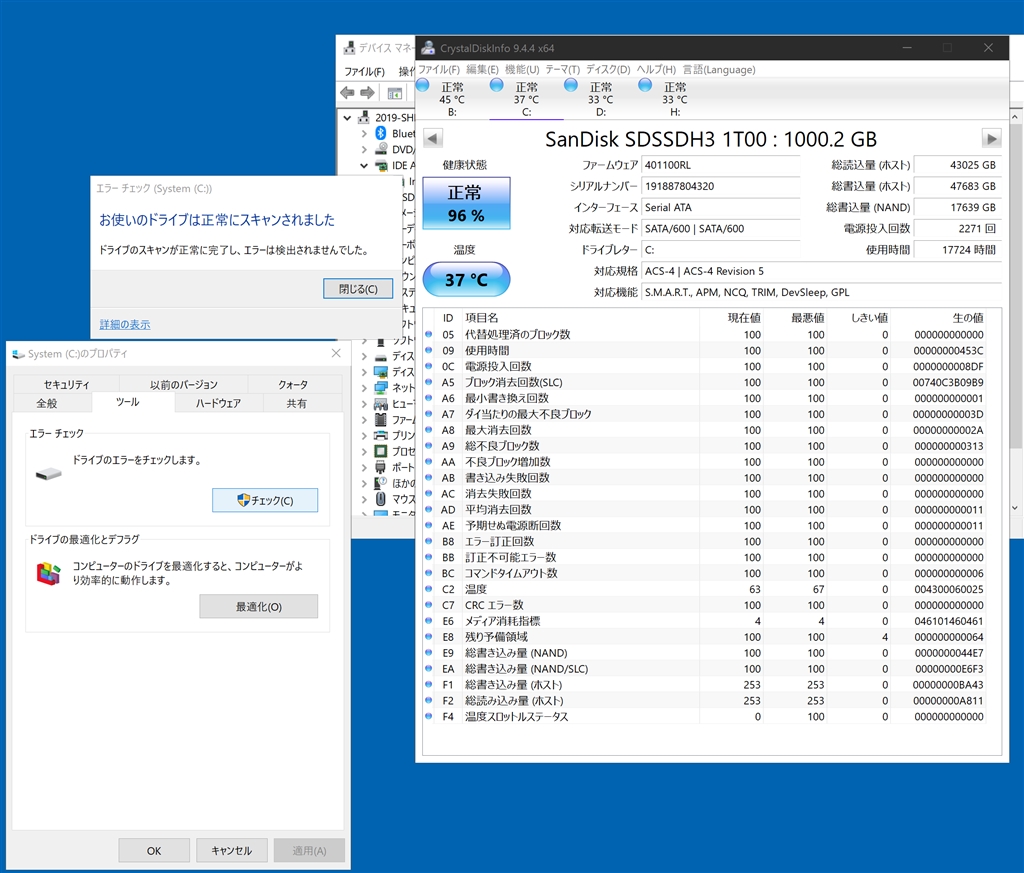Image resolution: width=1024 pixels, height=873 pixels.
Task: Click the Bluetooth device icon in tree
Action: (381, 133)
